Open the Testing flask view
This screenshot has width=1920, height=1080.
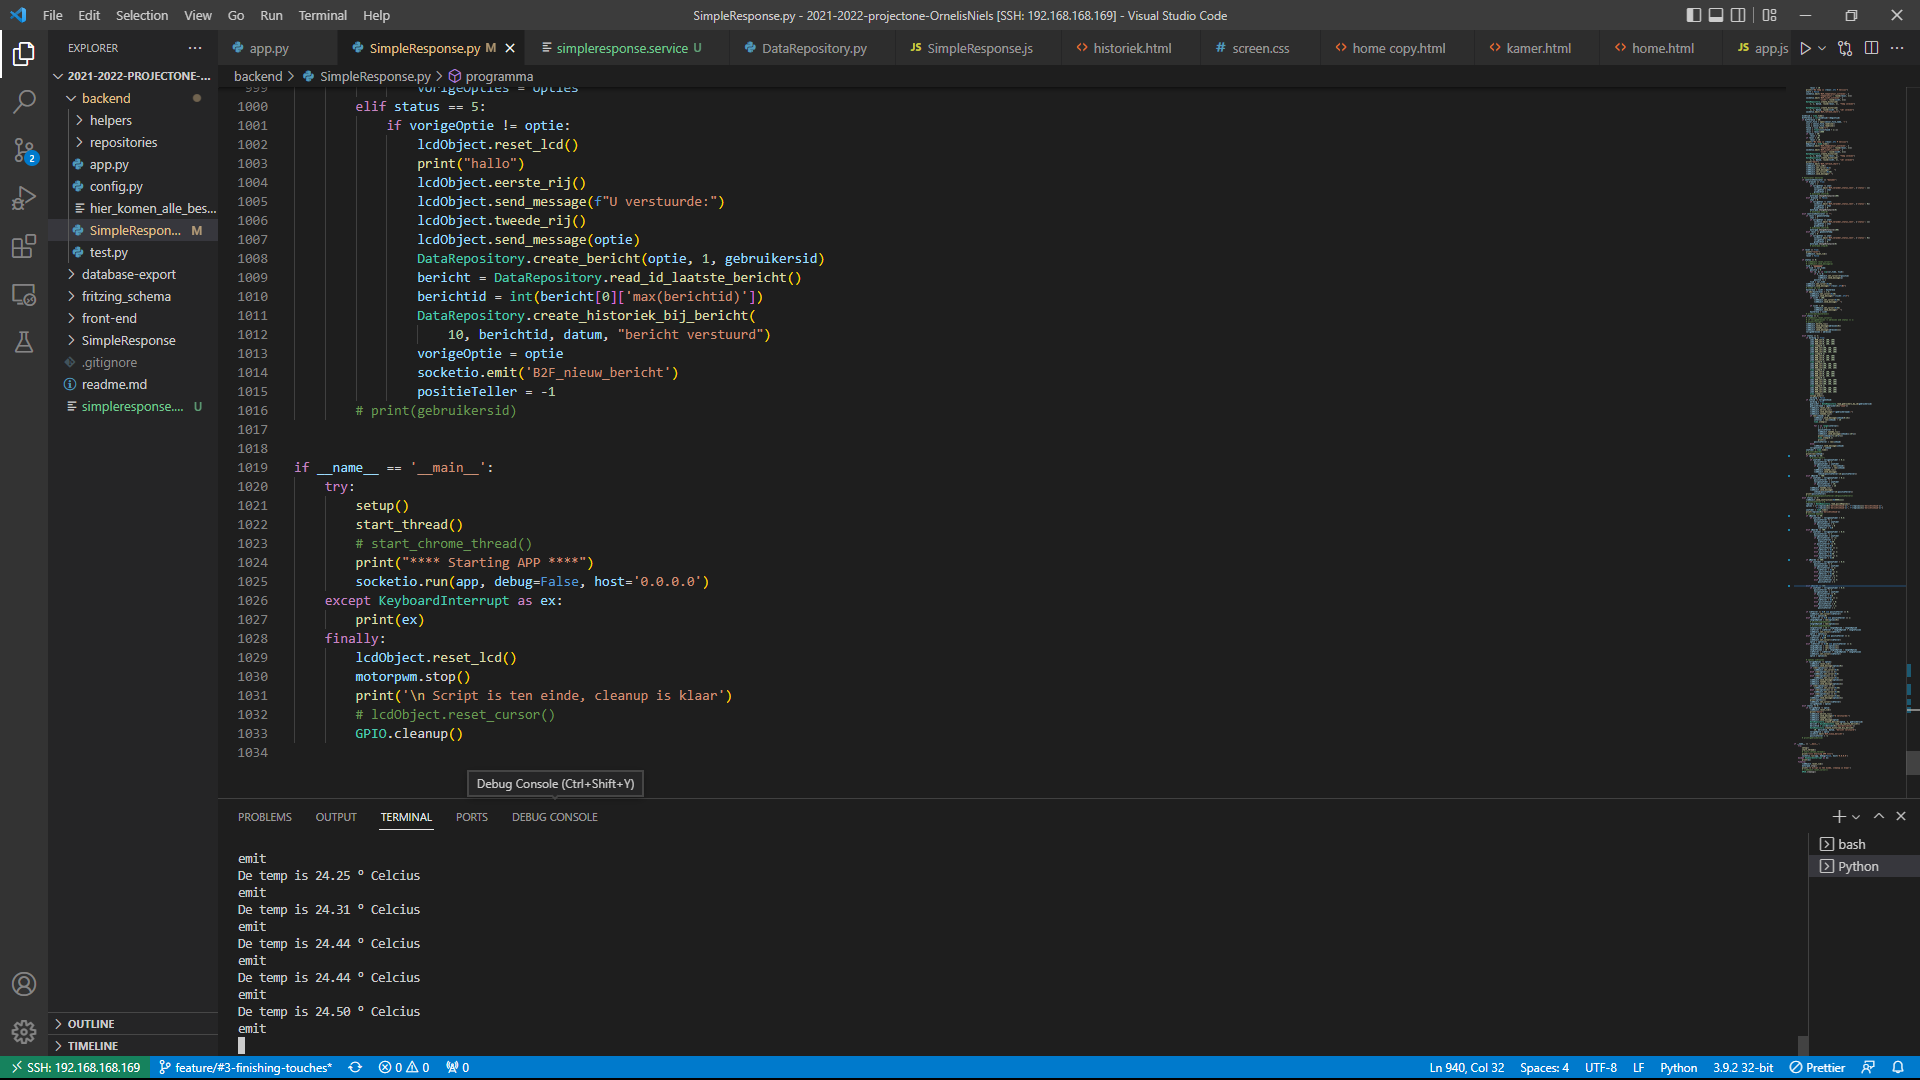point(24,342)
